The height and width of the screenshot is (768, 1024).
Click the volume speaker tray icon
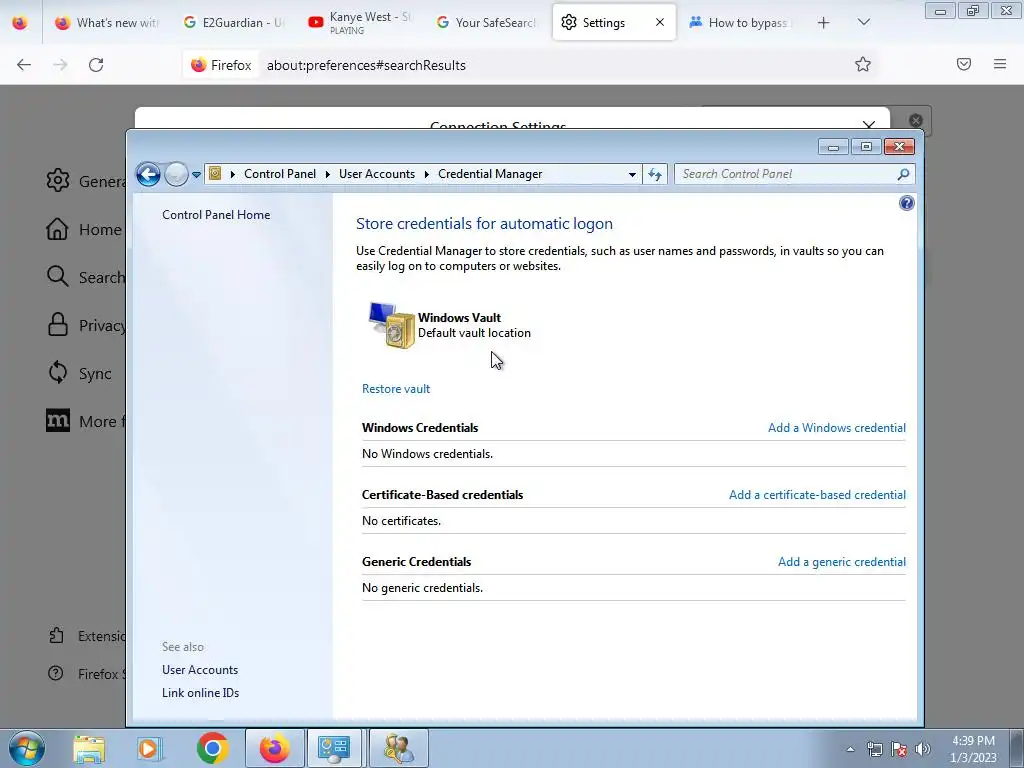coord(922,749)
